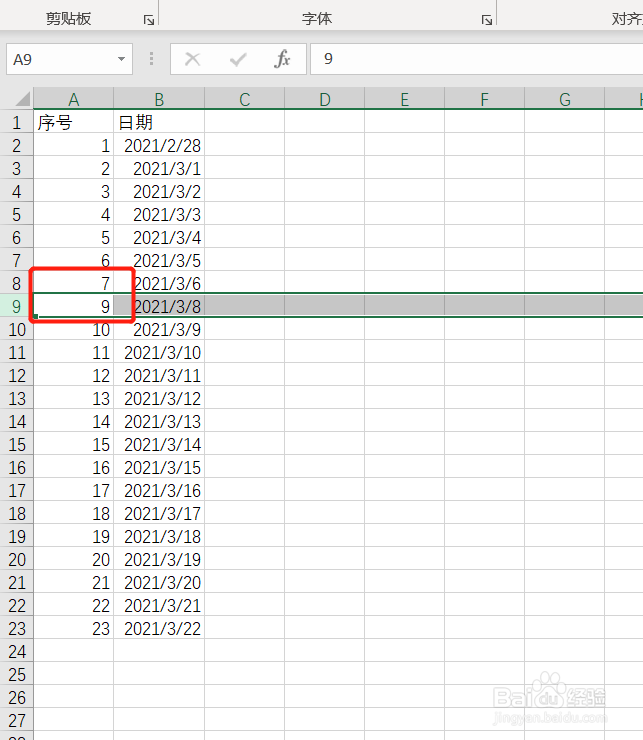
Task: Confirm the entry with the checkmark icon
Action: click(x=238, y=59)
